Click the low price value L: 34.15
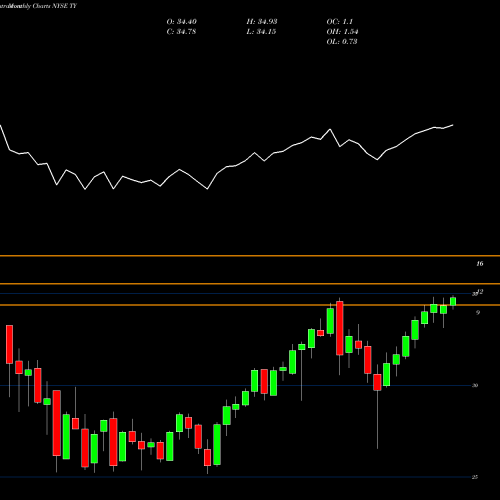Viewport: 500px width, 500px height. click(x=262, y=32)
